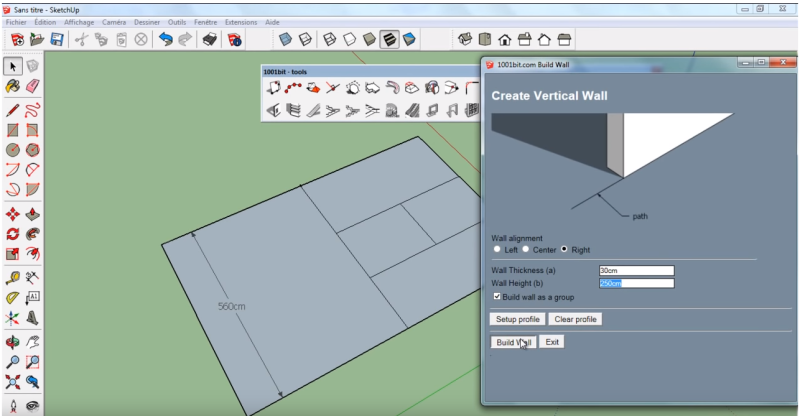The height and width of the screenshot is (416, 800).
Task: Pick the Text label tool
Action: [x=33, y=298]
